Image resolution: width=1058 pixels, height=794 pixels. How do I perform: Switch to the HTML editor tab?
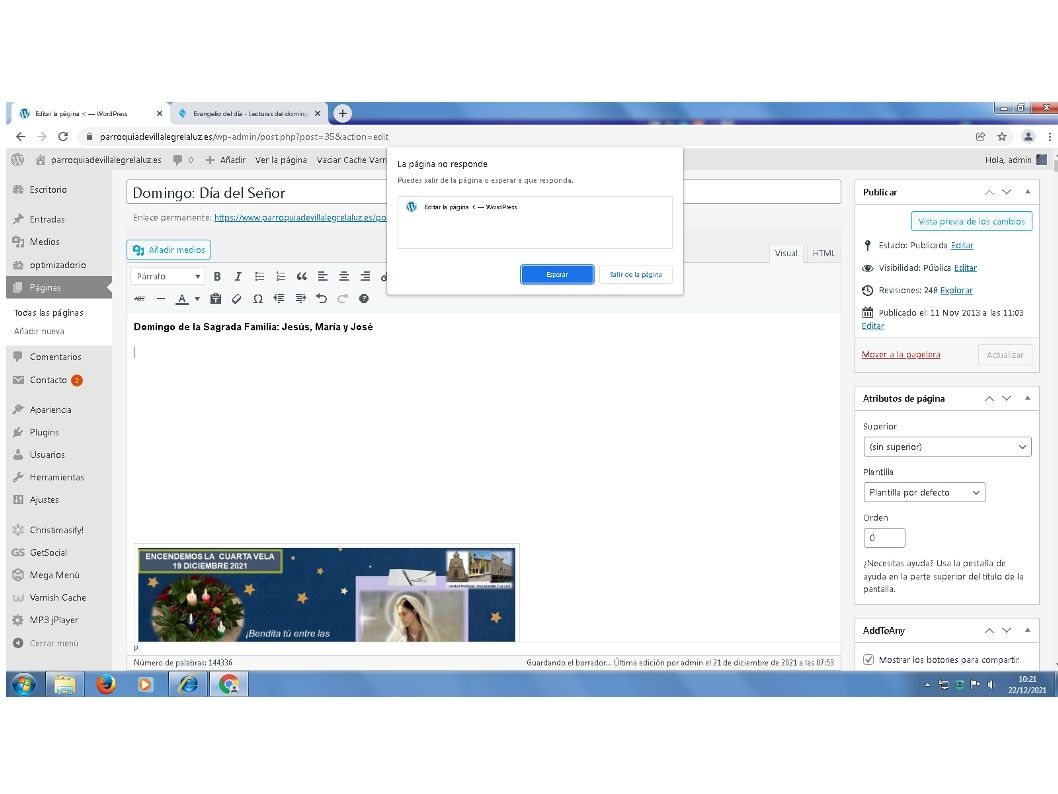(823, 253)
